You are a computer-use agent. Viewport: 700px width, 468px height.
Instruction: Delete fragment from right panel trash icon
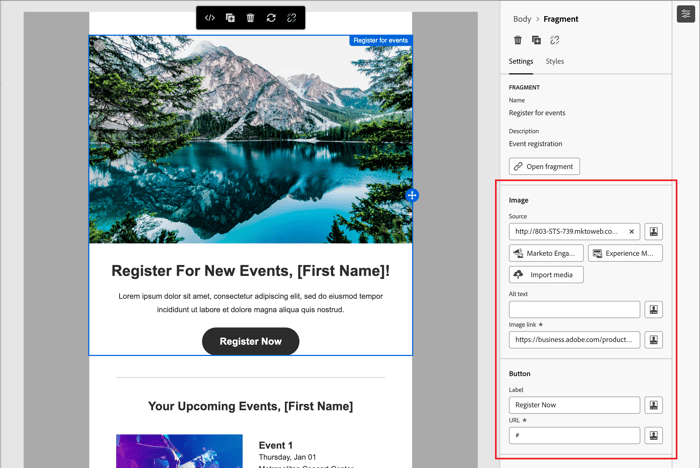[517, 40]
